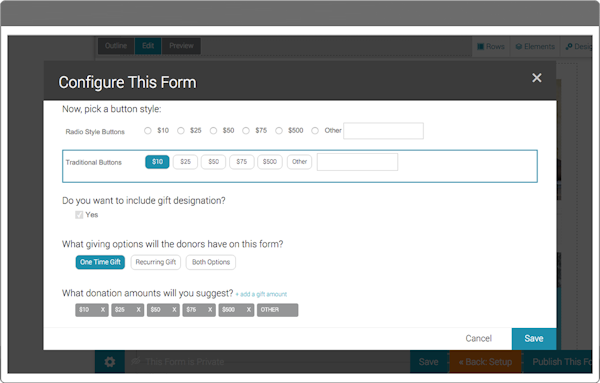Close the Configure This Form dialog
Viewport: 600px width, 383px height.
pyautogui.click(x=536, y=78)
